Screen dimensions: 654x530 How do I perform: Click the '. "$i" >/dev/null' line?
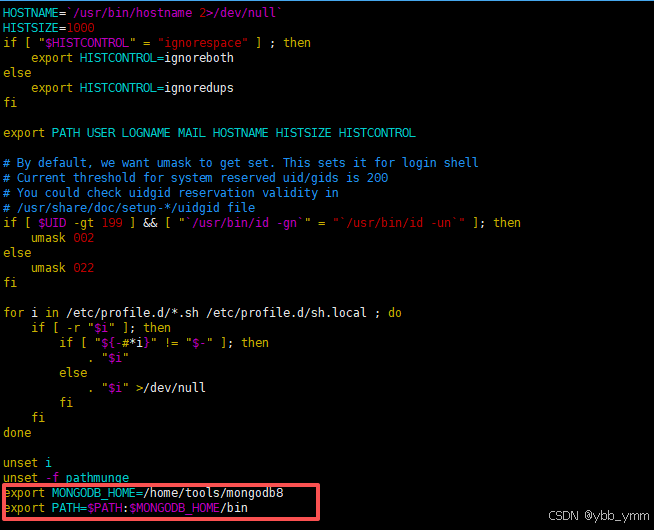[x=147, y=388]
